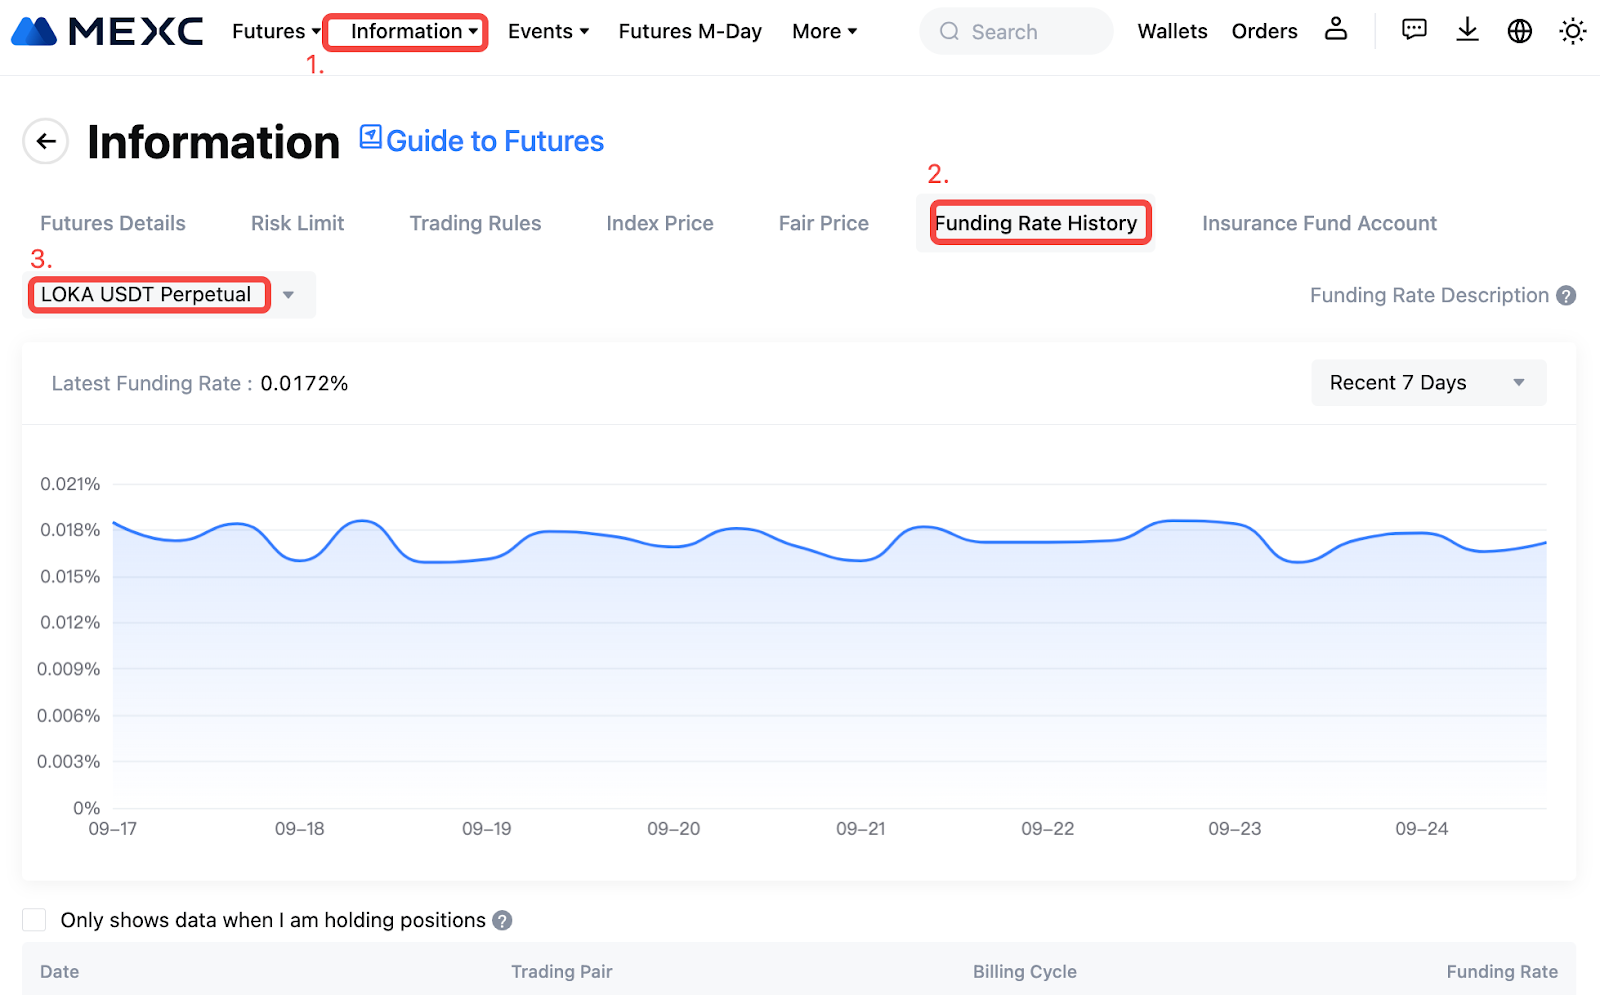Open the chat support icon
Image resolution: width=1600 pixels, height=995 pixels.
tap(1414, 30)
